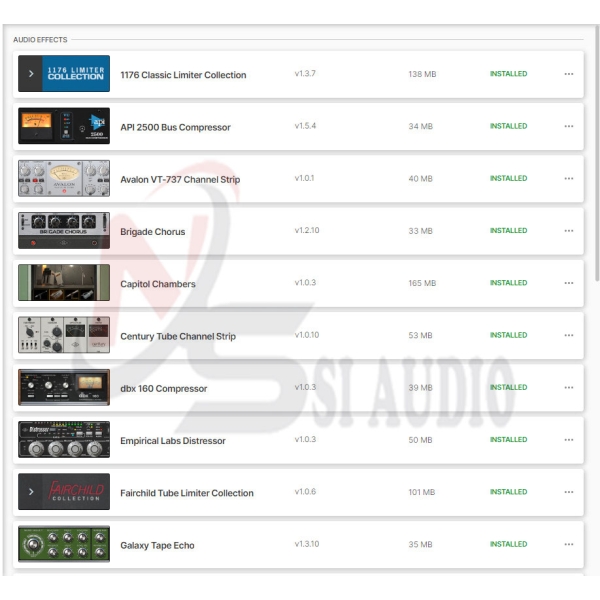Open more options for Capitol Chambers

(x=569, y=283)
